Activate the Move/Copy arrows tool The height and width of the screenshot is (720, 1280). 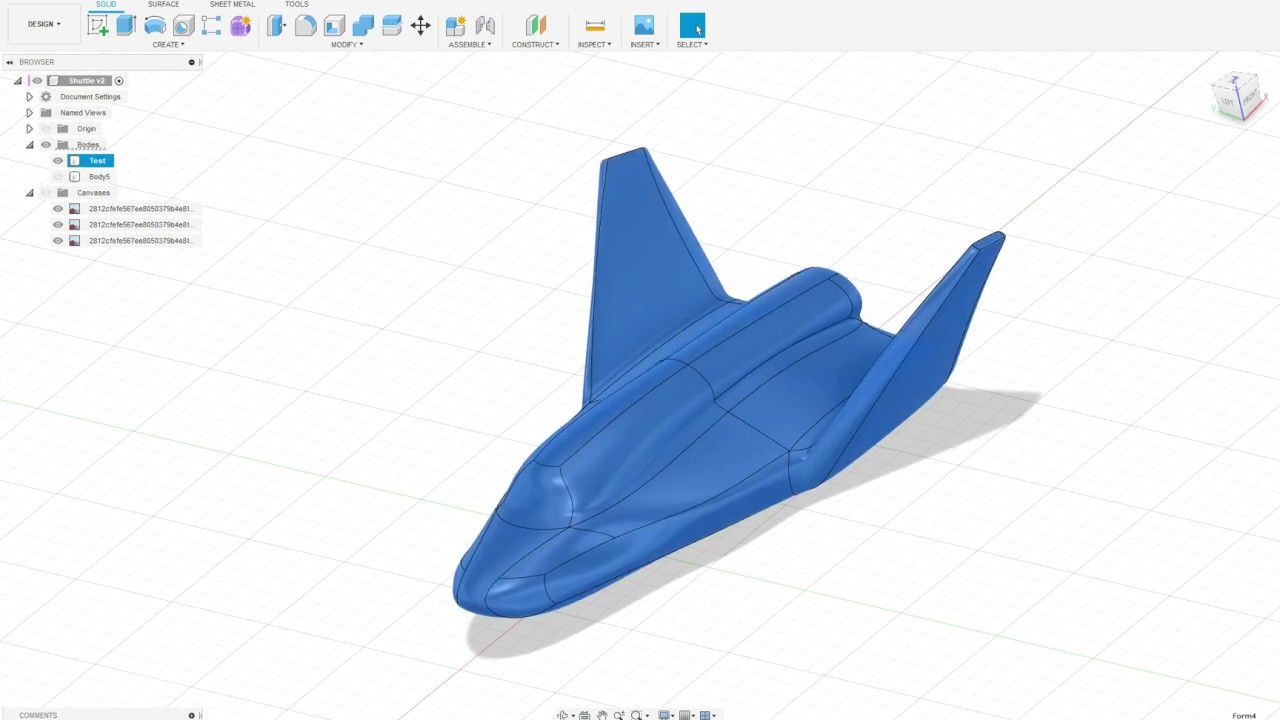pos(420,26)
